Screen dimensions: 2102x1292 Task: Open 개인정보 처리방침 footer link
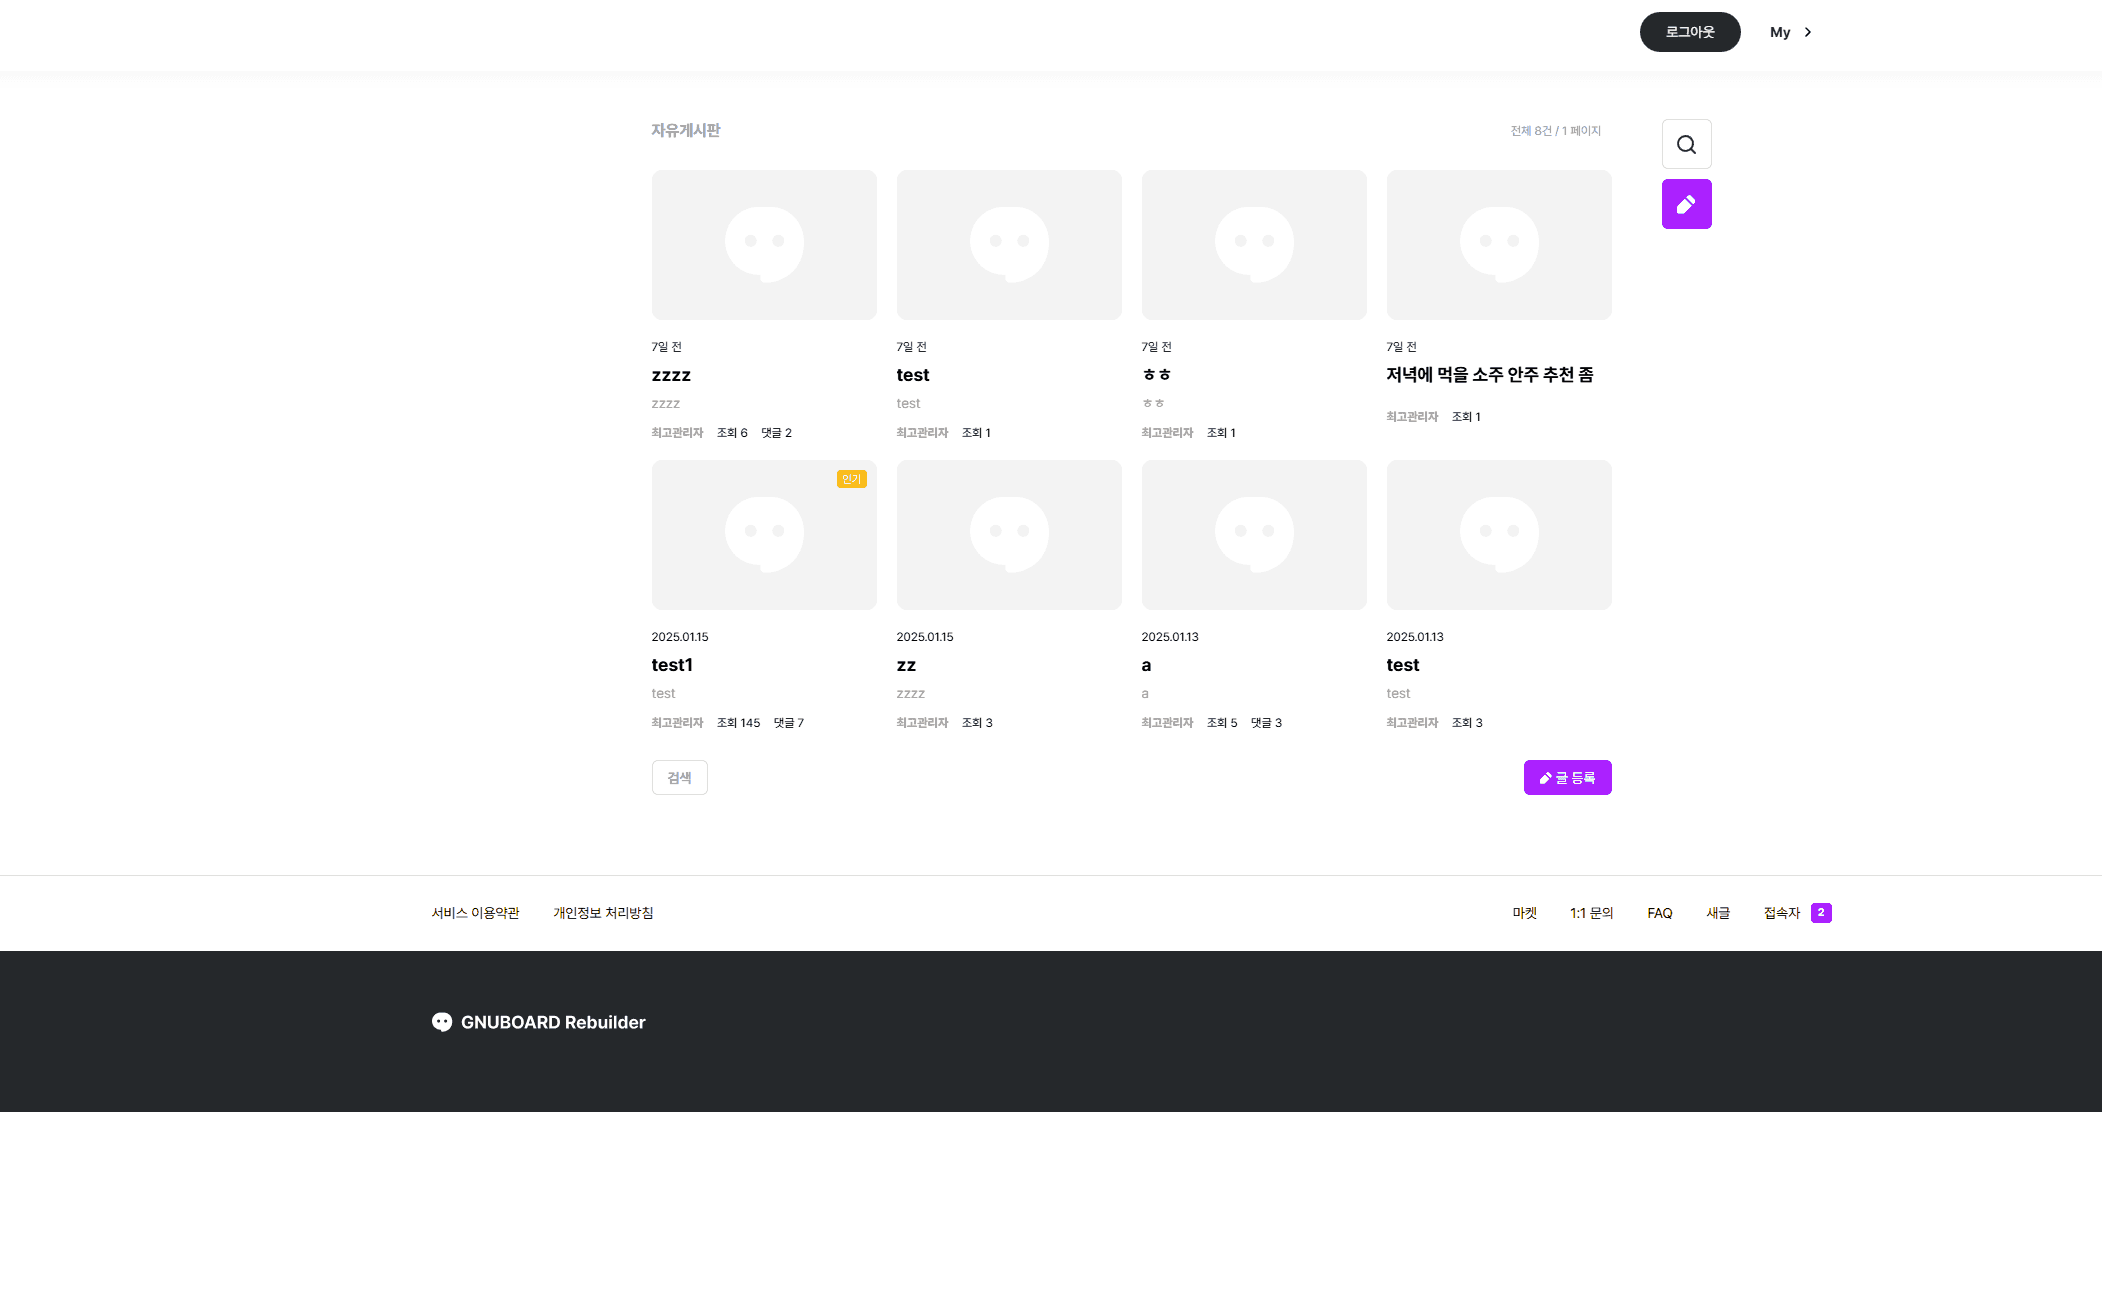pos(603,913)
